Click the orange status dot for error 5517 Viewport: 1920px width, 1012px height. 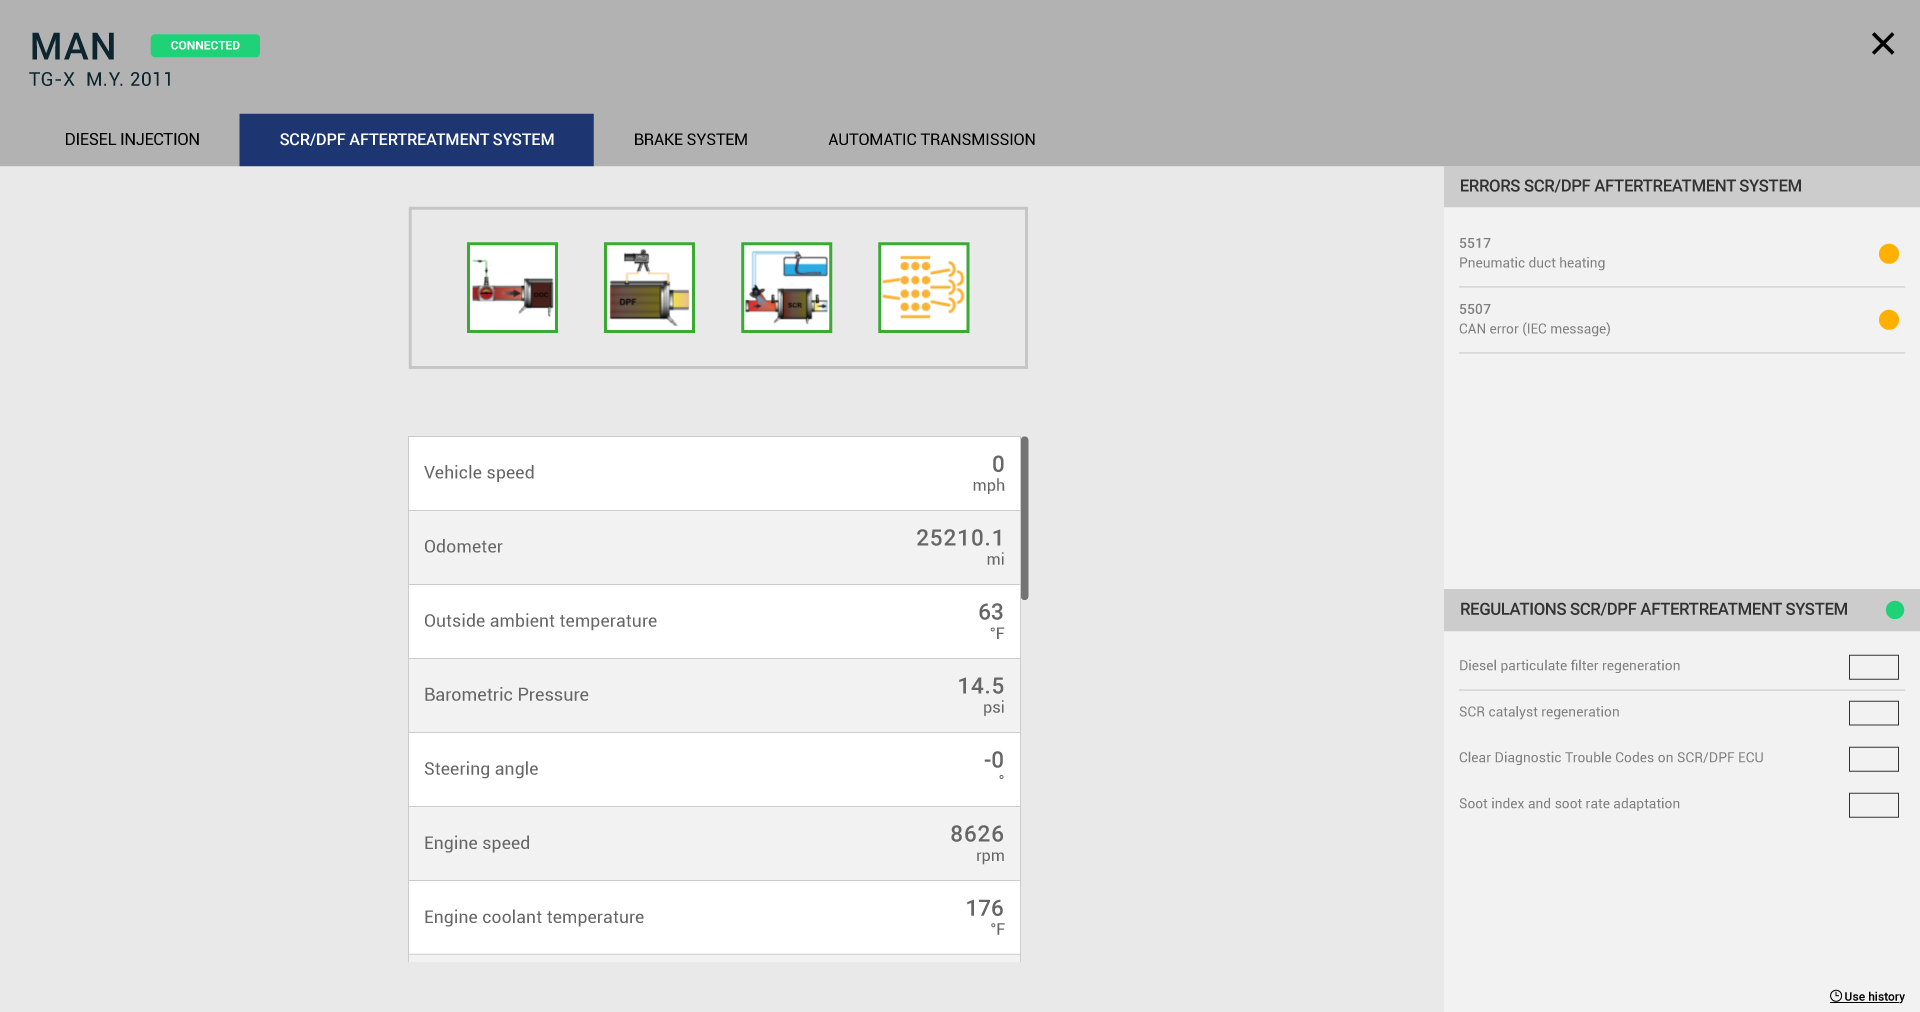click(x=1889, y=254)
